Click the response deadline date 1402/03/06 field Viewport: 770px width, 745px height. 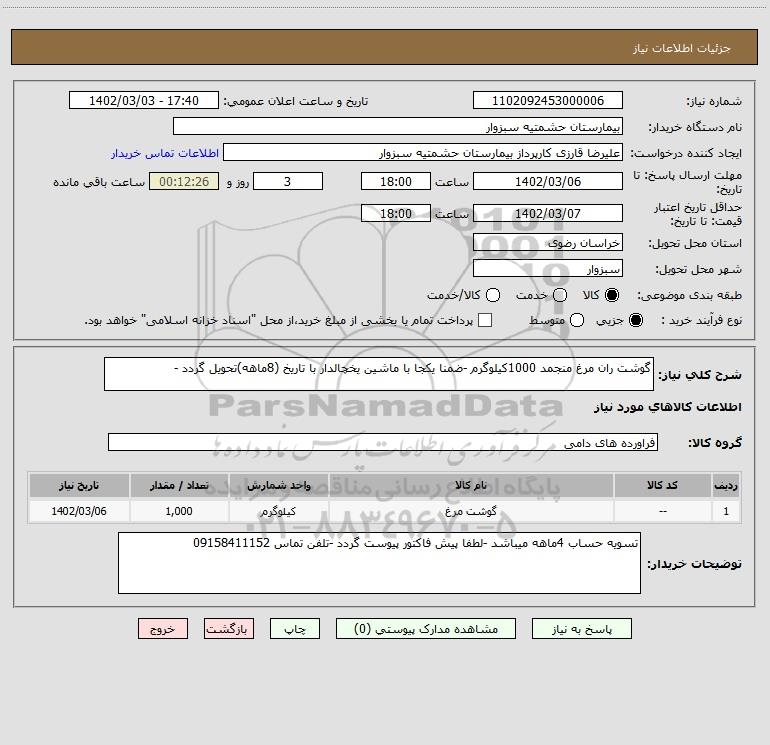coord(548,181)
